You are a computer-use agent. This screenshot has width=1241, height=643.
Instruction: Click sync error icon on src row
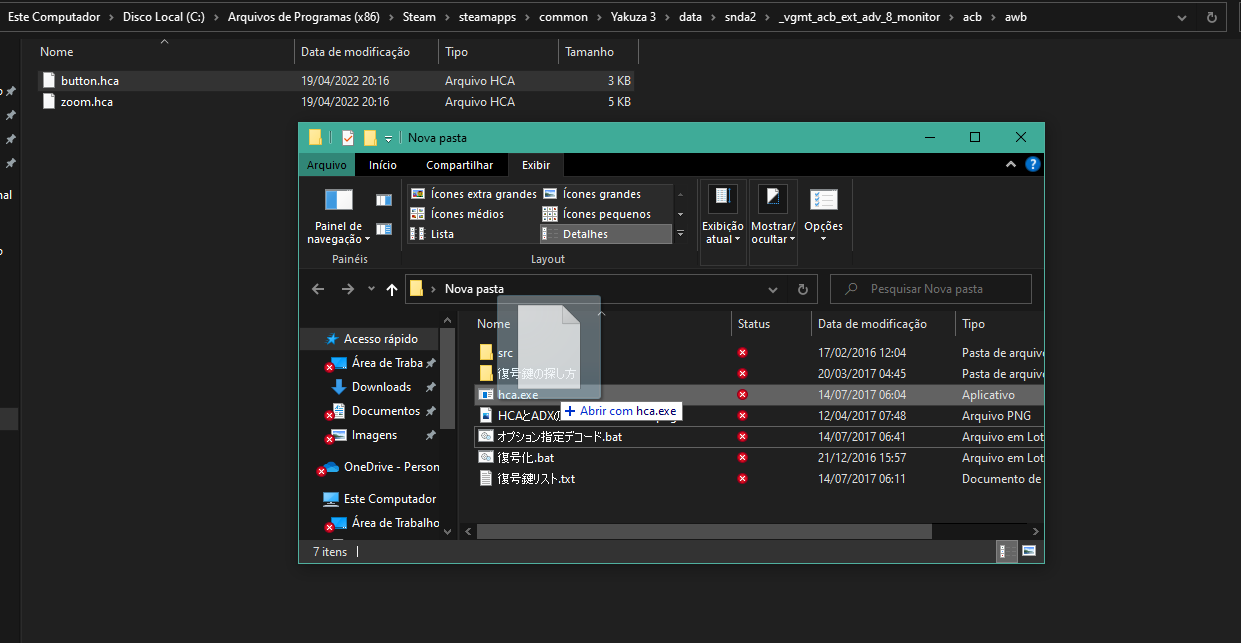743,352
